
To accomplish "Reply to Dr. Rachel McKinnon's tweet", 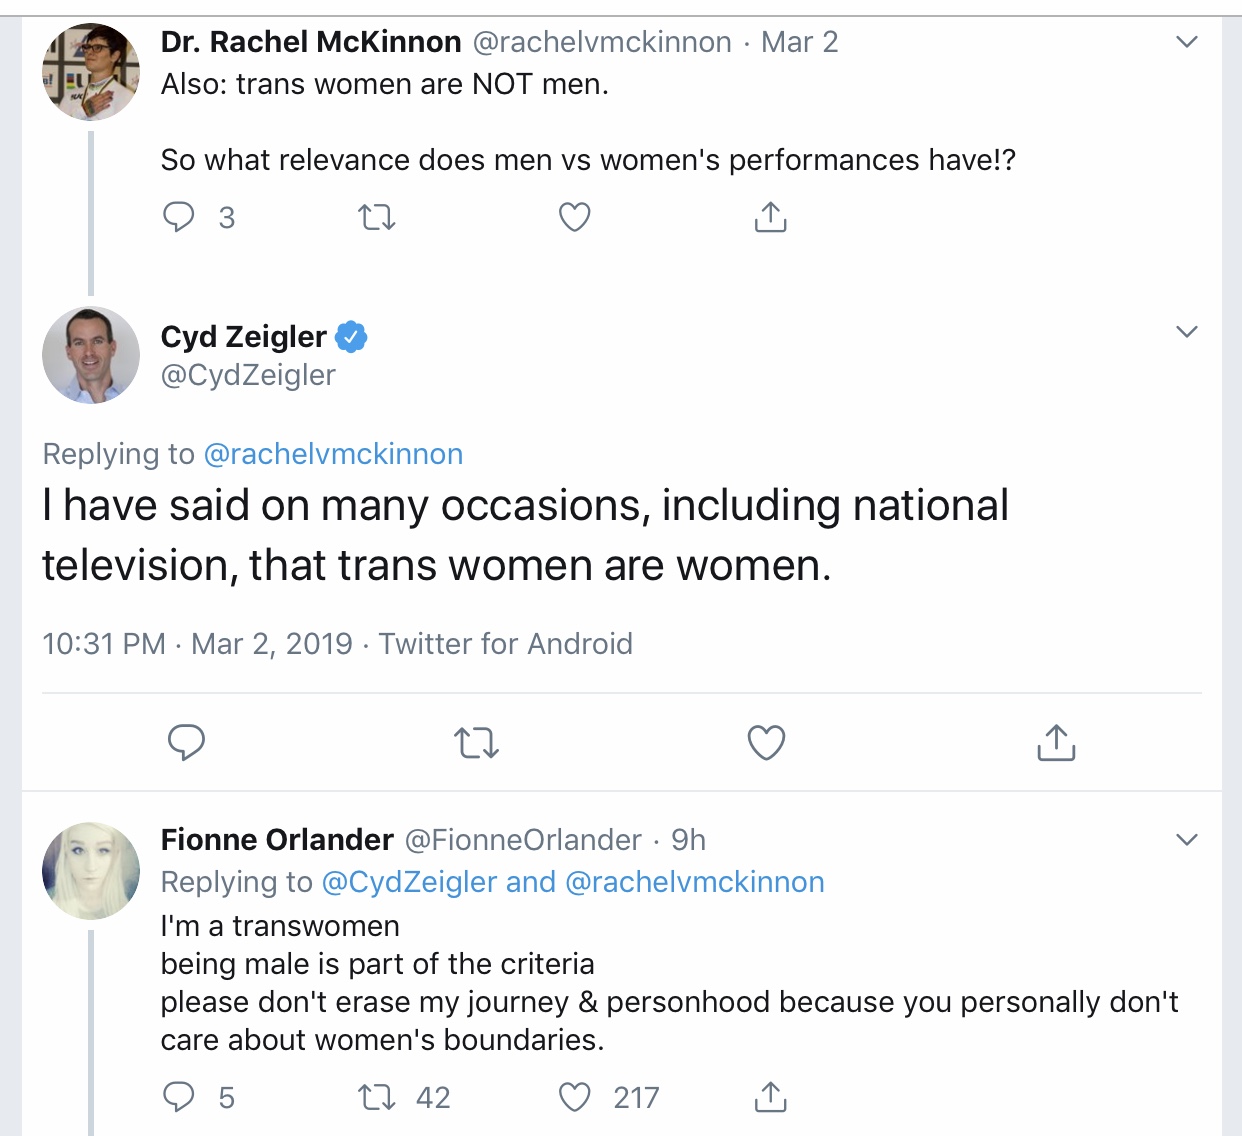I will [179, 217].
